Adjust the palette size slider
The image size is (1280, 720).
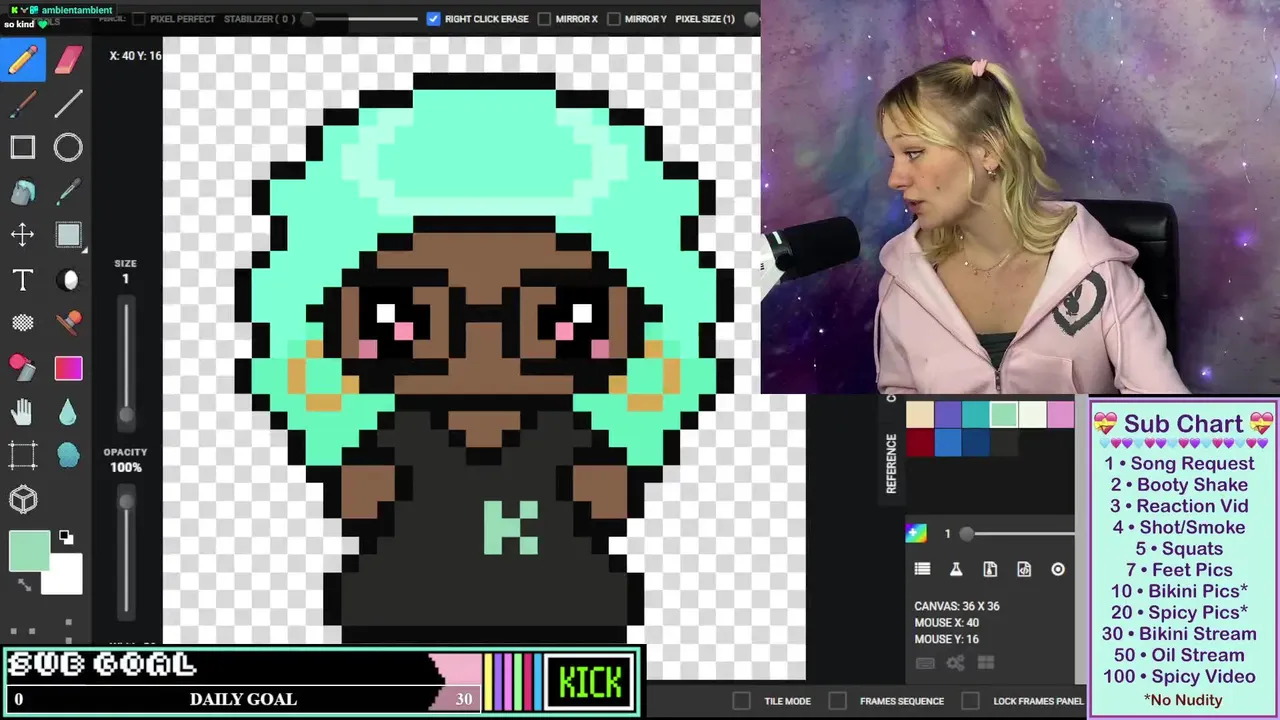(x=1018, y=534)
